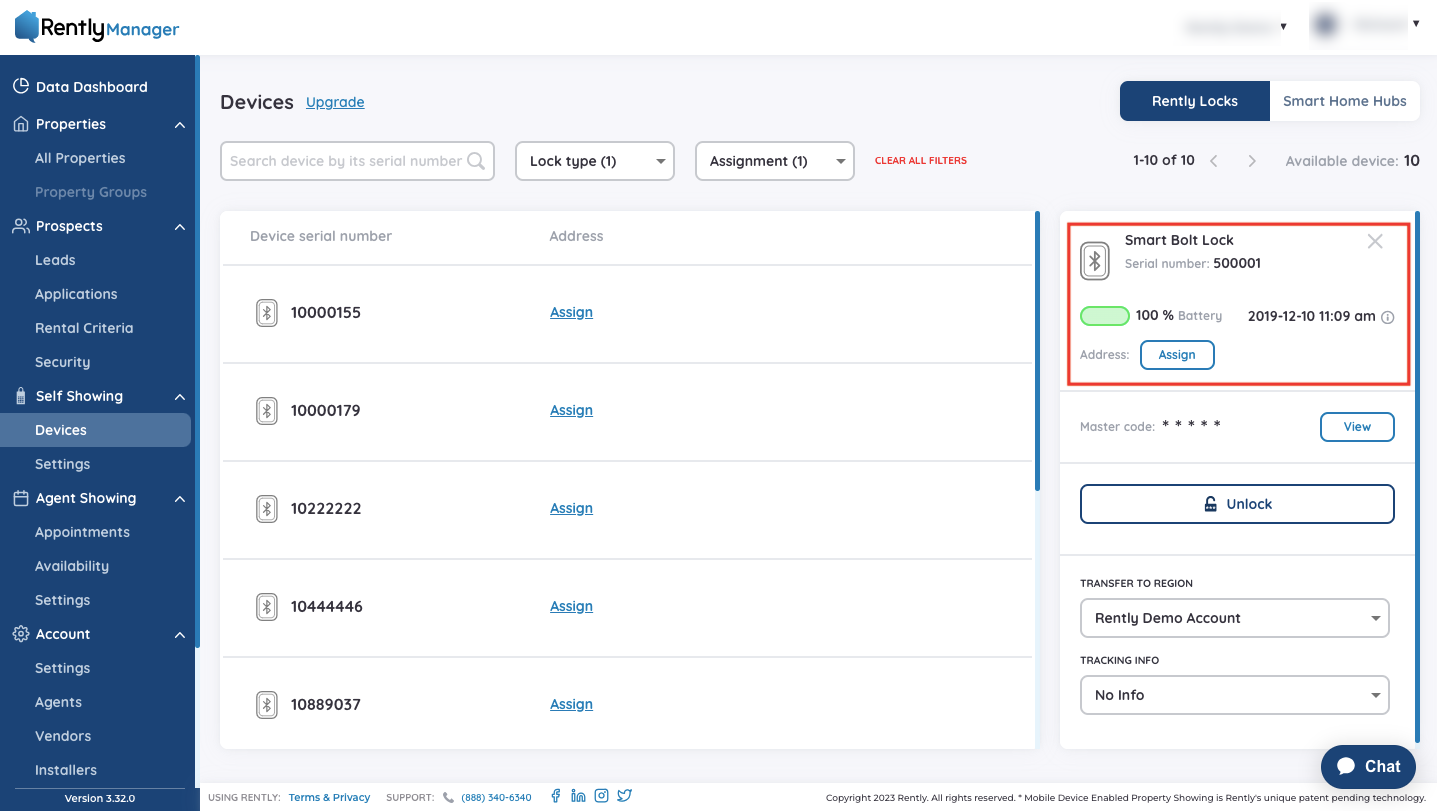Open Leads in sidebar
Image resolution: width=1437 pixels, height=811 pixels.
tap(55, 260)
